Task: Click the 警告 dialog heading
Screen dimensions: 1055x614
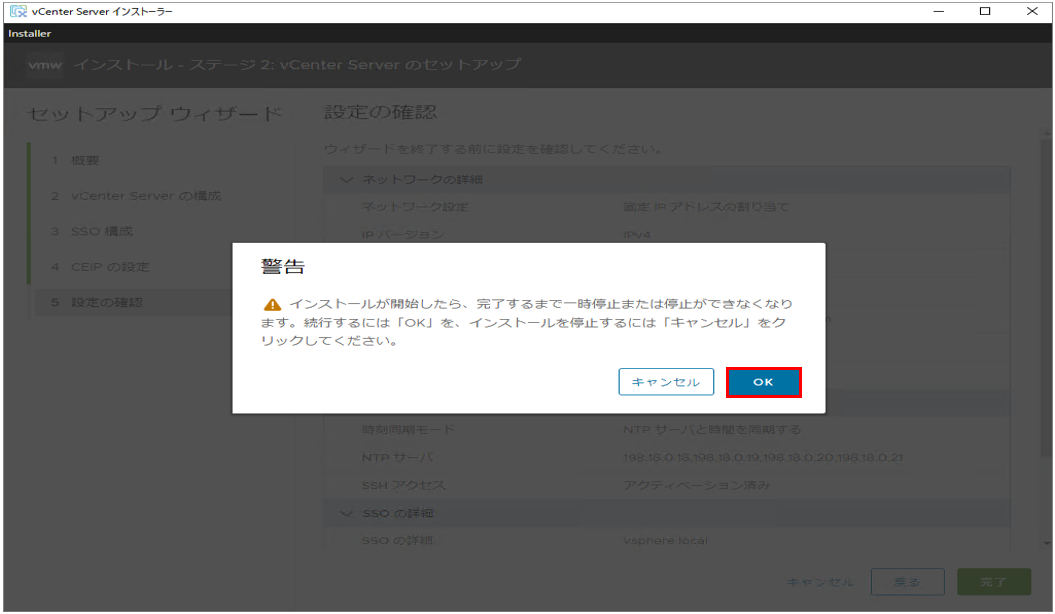Action: click(x=283, y=267)
